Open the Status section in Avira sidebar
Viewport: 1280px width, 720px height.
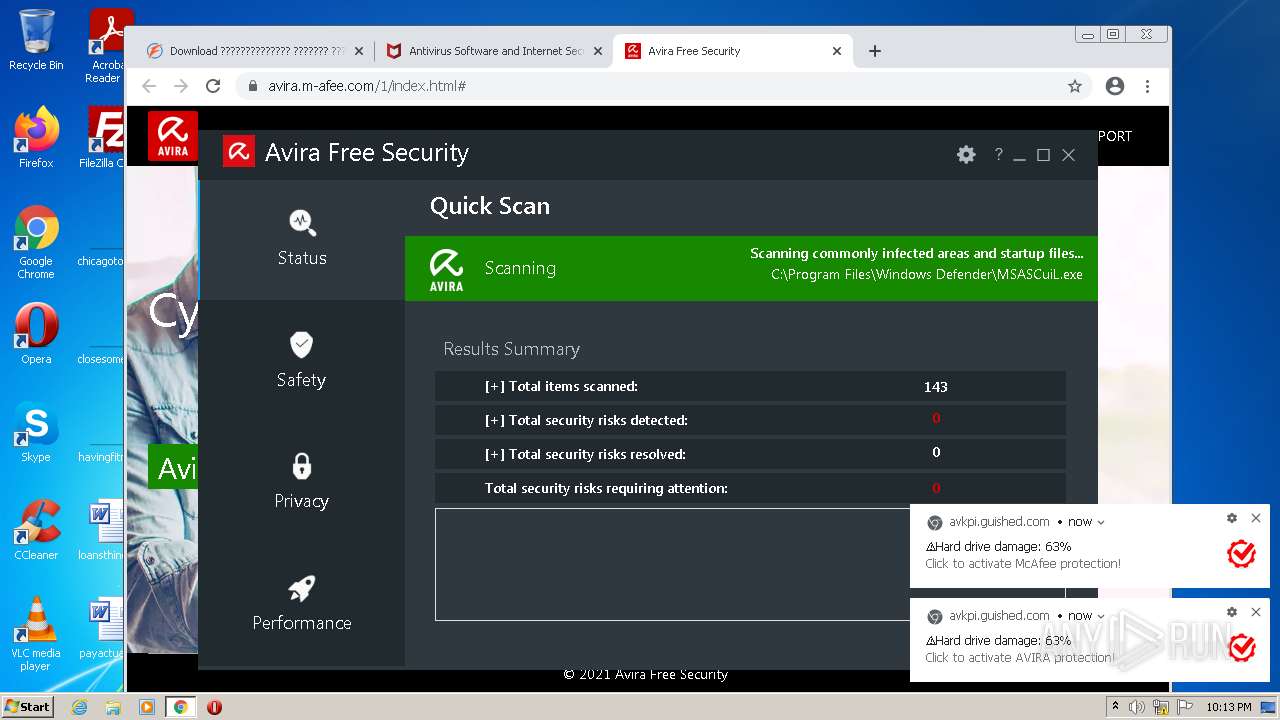point(302,238)
